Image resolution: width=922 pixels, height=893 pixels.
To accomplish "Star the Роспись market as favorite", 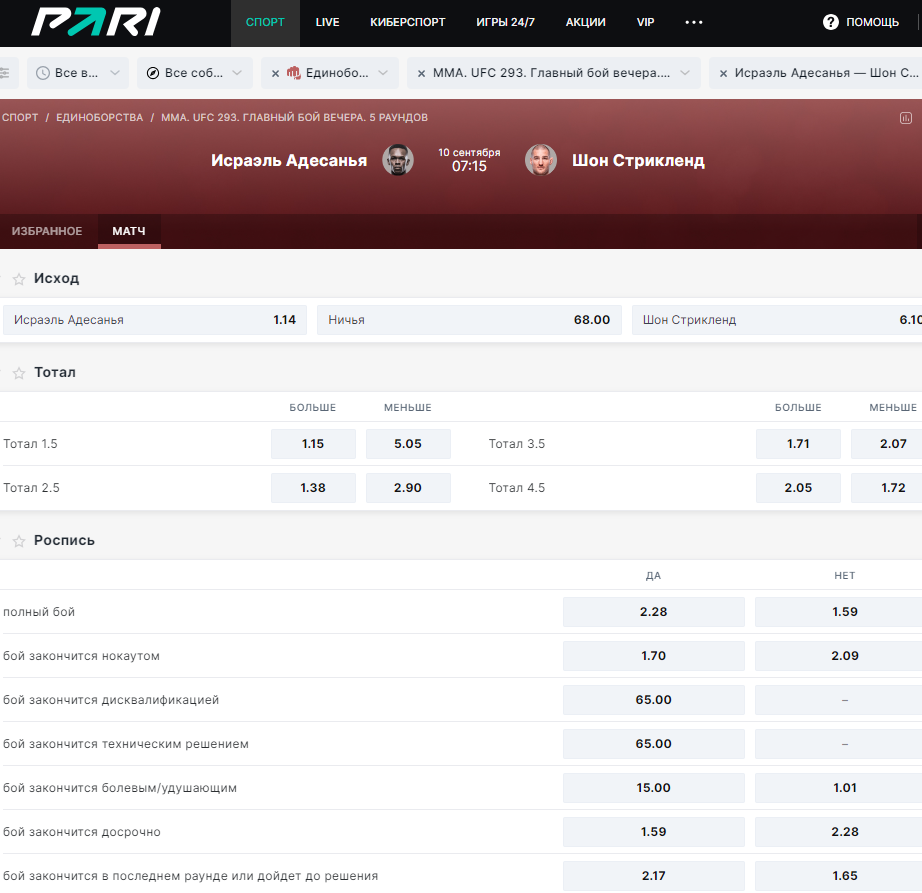I will click(19, 541).
